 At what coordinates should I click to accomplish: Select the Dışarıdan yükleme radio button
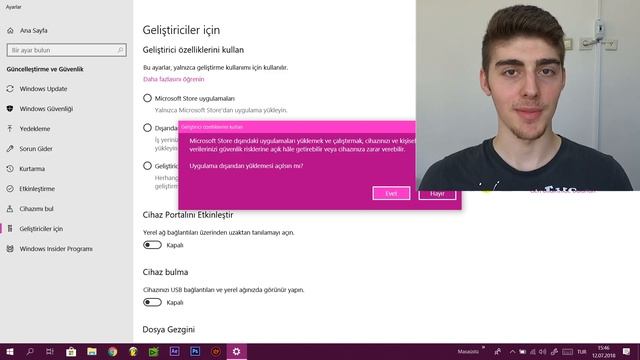coord(147,128)
